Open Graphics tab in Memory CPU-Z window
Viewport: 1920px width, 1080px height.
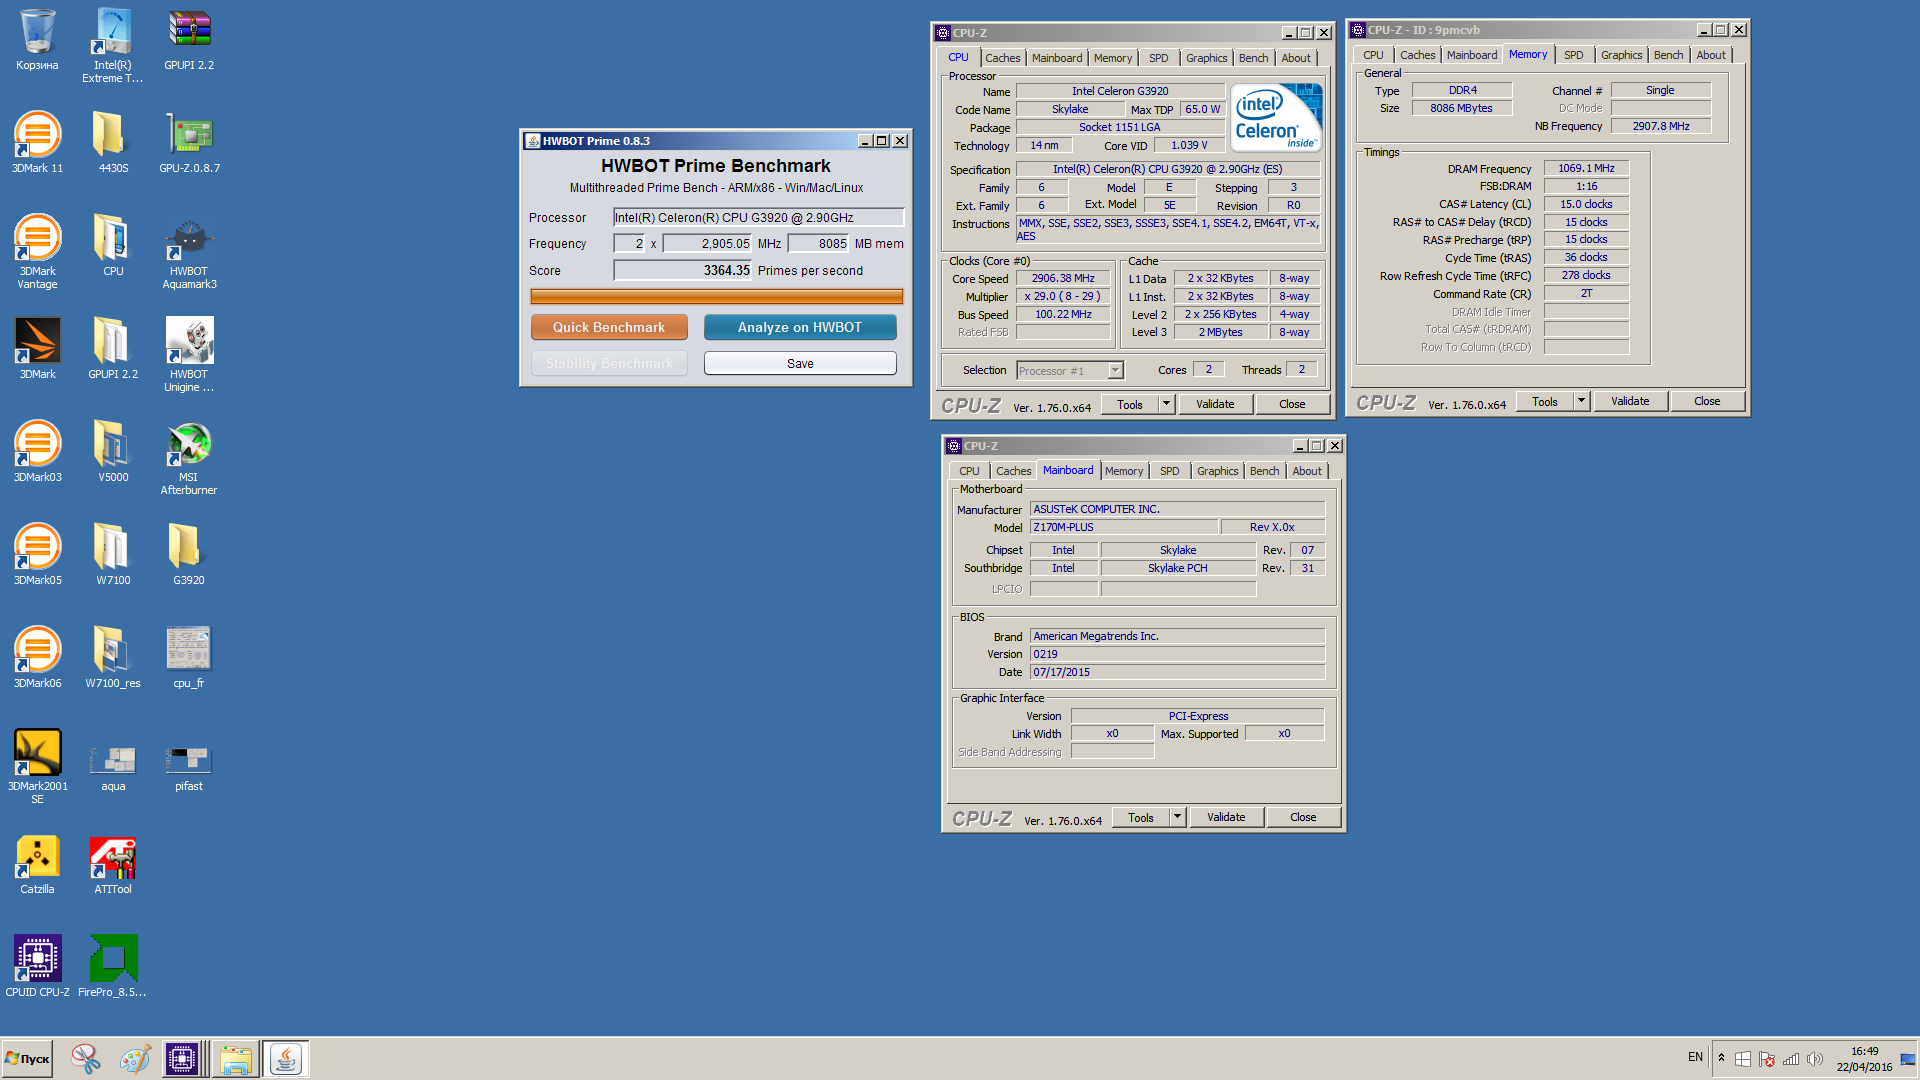[1621, 55]
